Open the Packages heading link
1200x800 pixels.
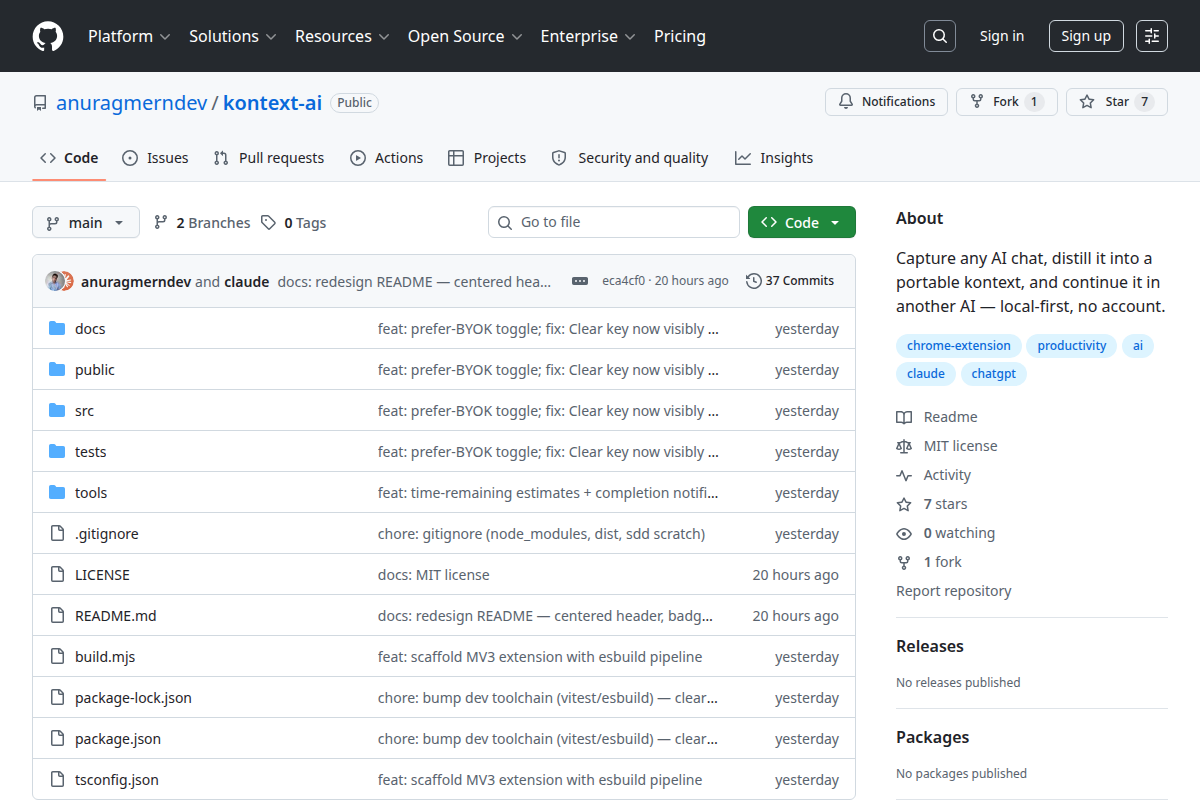click(933, 737)
